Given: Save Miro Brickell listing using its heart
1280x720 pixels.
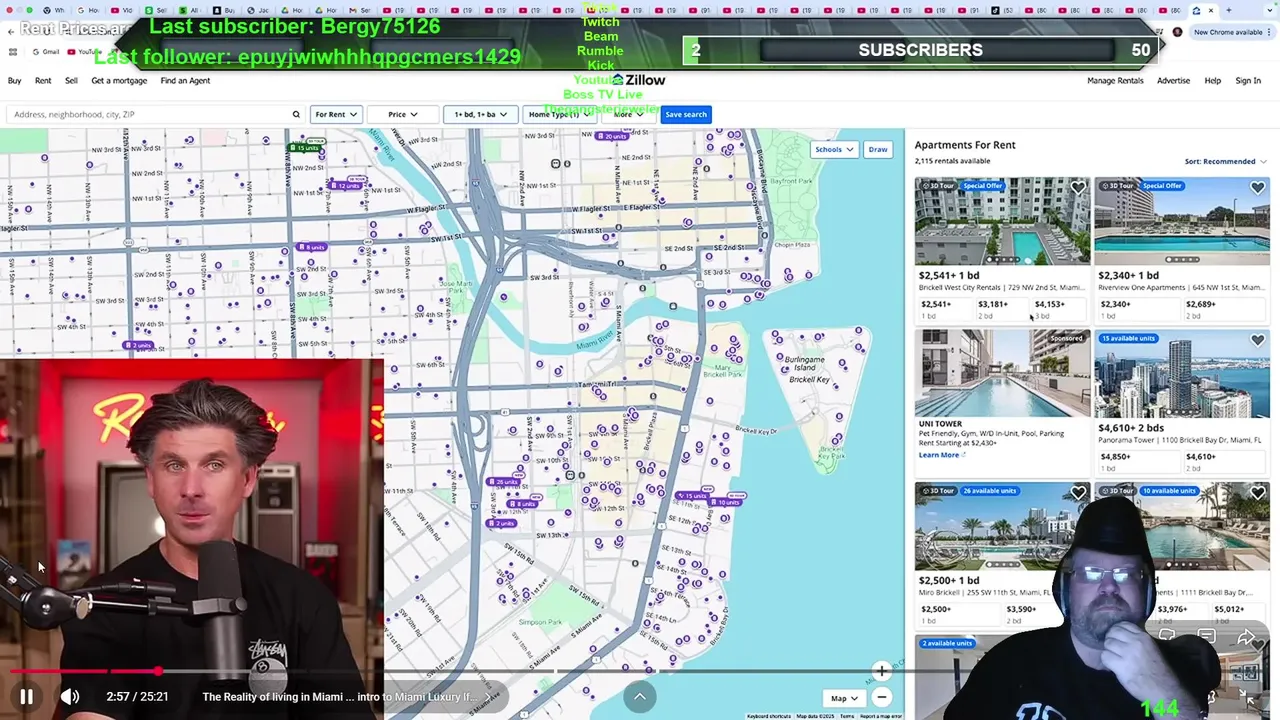Looking at the screenshot, I should coord(1077,493).
